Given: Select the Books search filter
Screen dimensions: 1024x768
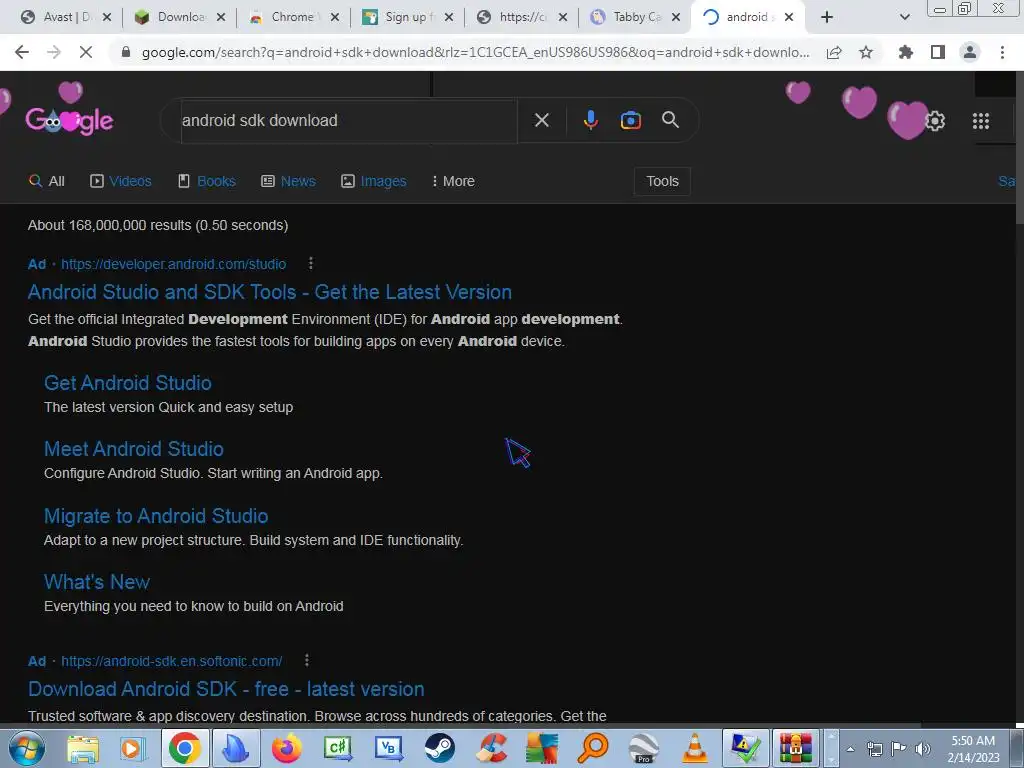Looking at the screenshot, I should tap(207, 181).
